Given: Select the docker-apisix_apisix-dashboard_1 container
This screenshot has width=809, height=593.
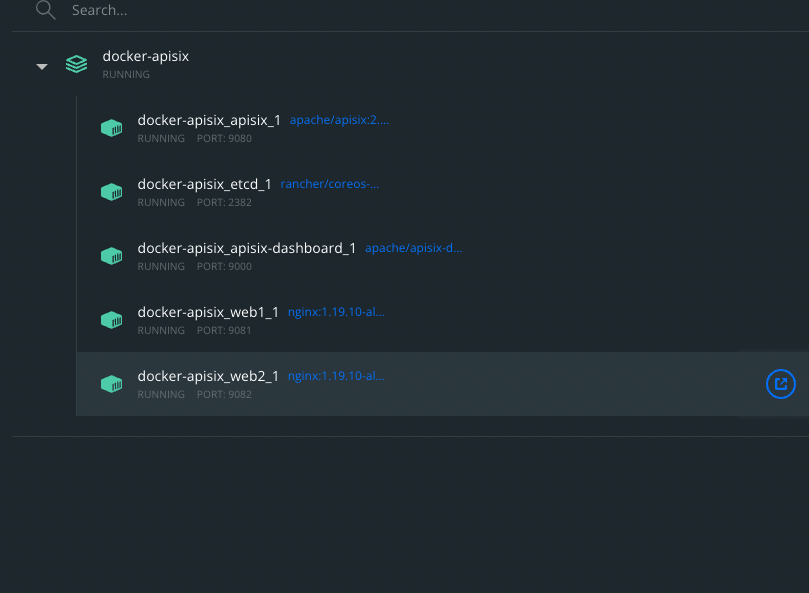Looking at the screenshot, I should coord(247,248).
